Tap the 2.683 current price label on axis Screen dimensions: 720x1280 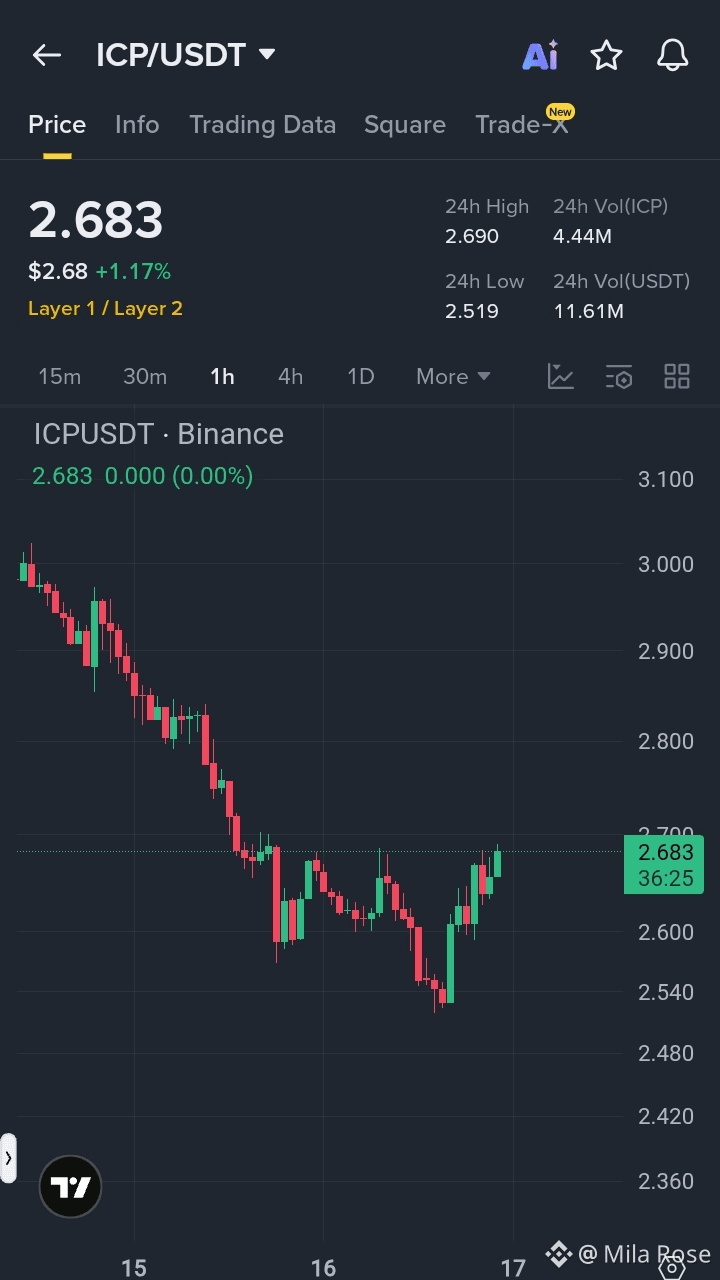(x=664, y=865)
